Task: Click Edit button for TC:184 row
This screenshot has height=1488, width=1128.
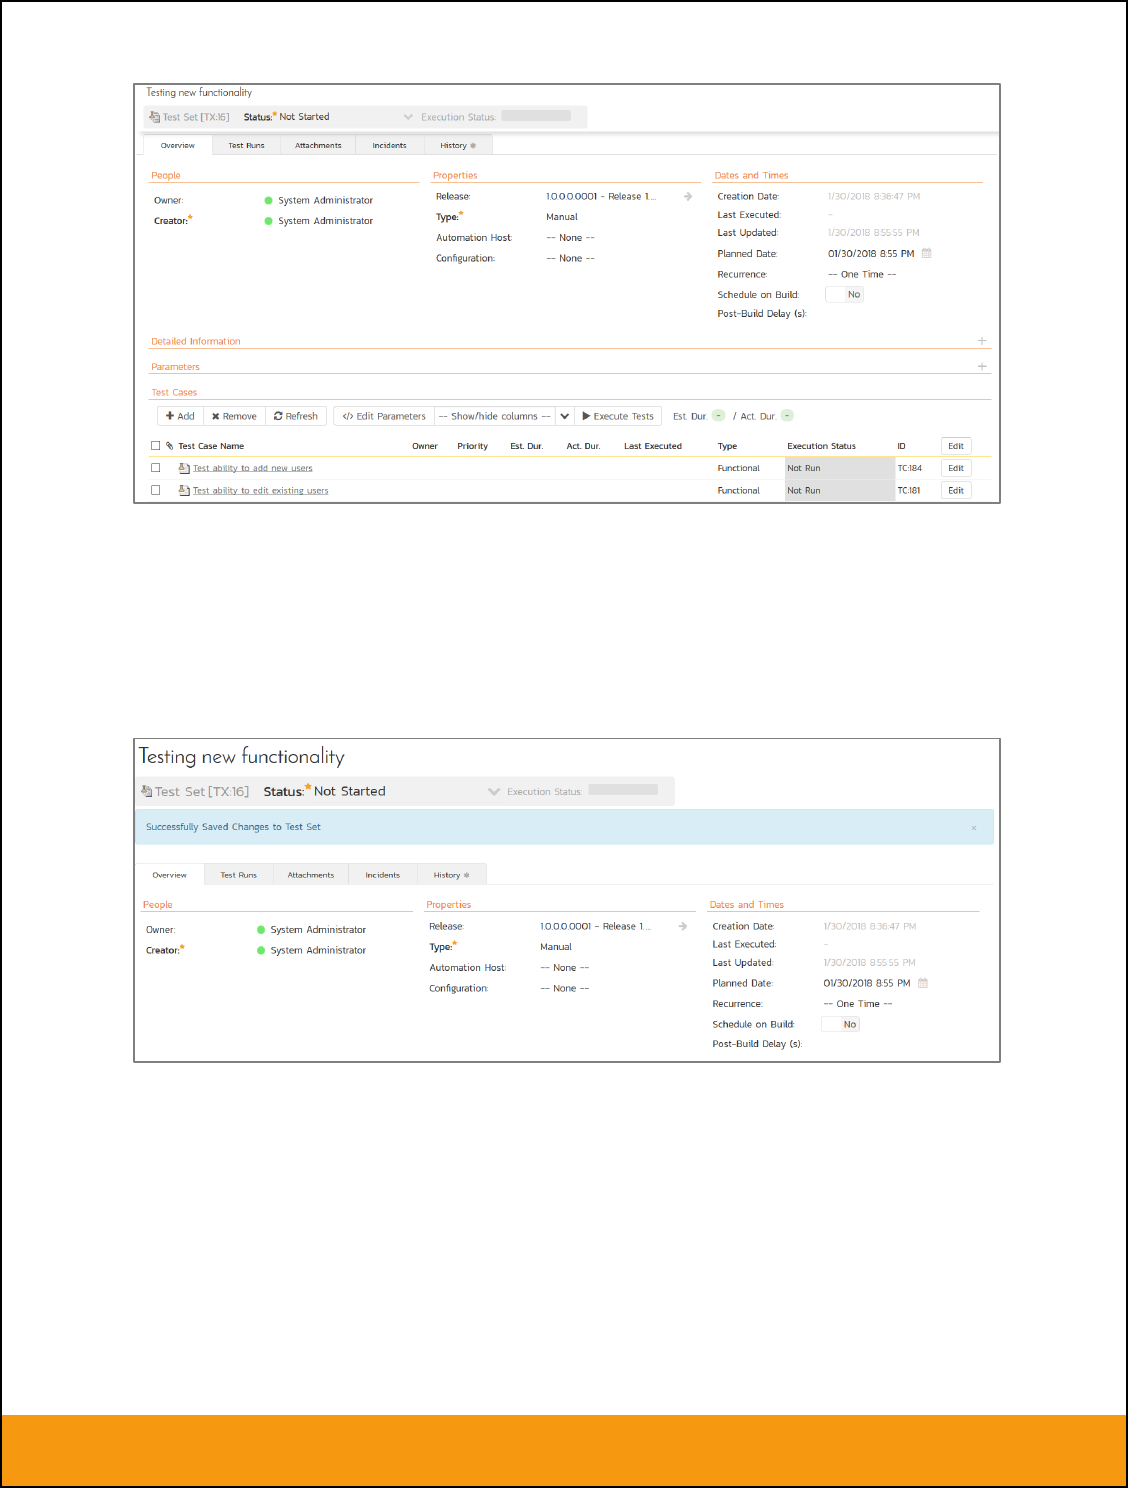Action: pos(956,468)
